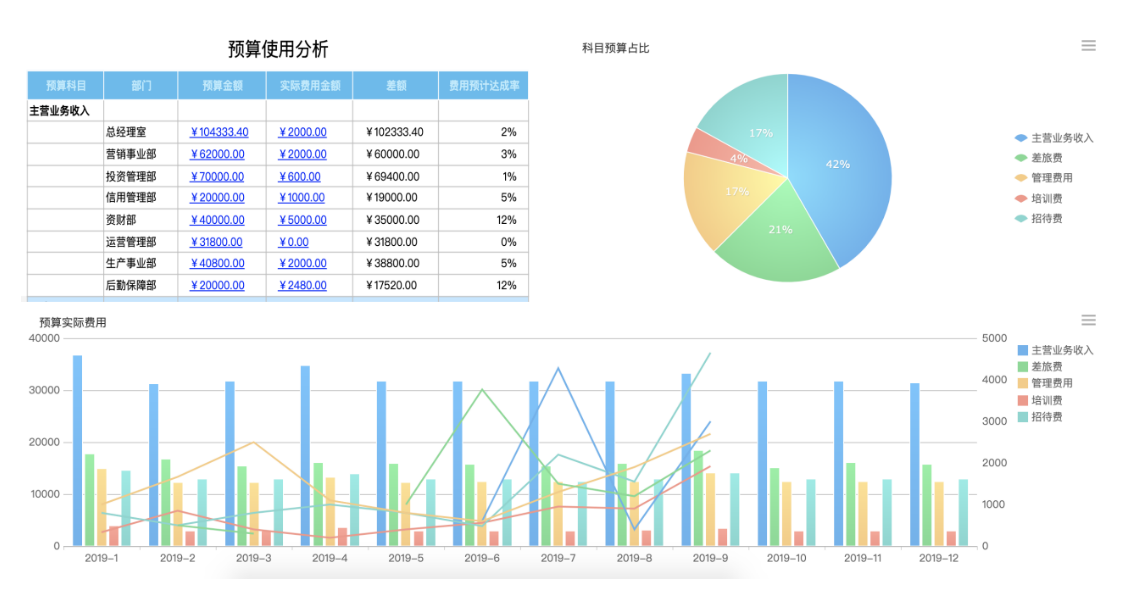This screenshot has height=614, width=1140.
Task: Click the ￥2480.00 actual expense link
Action: [302, 285]
